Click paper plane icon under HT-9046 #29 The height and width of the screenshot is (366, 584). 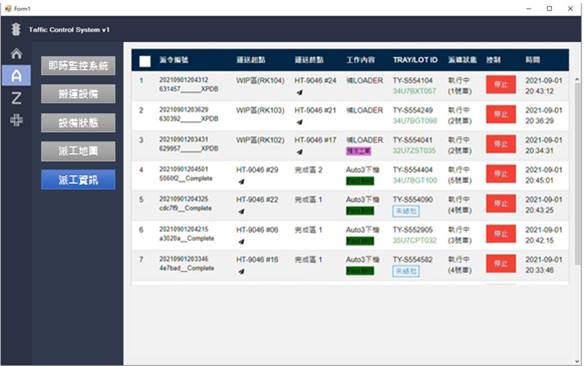point(241,182)
